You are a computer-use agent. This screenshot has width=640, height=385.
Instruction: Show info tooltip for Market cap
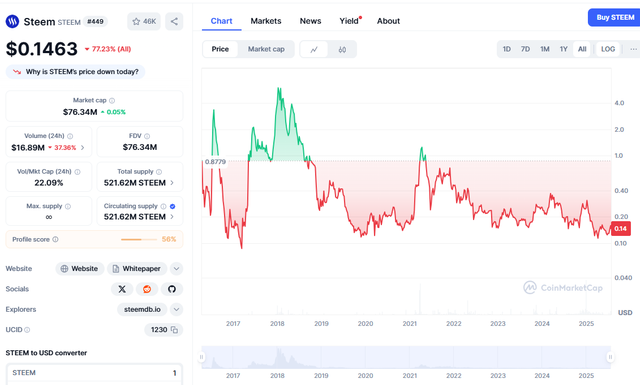coord(112,100)
